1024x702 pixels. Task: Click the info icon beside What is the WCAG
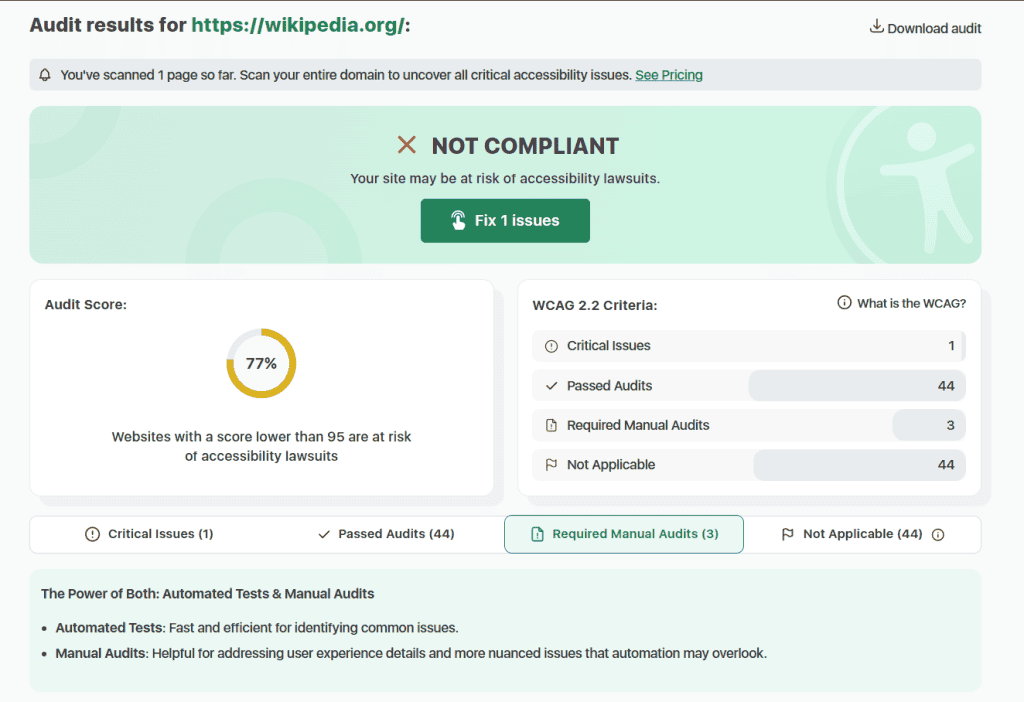tap(844, 302)
